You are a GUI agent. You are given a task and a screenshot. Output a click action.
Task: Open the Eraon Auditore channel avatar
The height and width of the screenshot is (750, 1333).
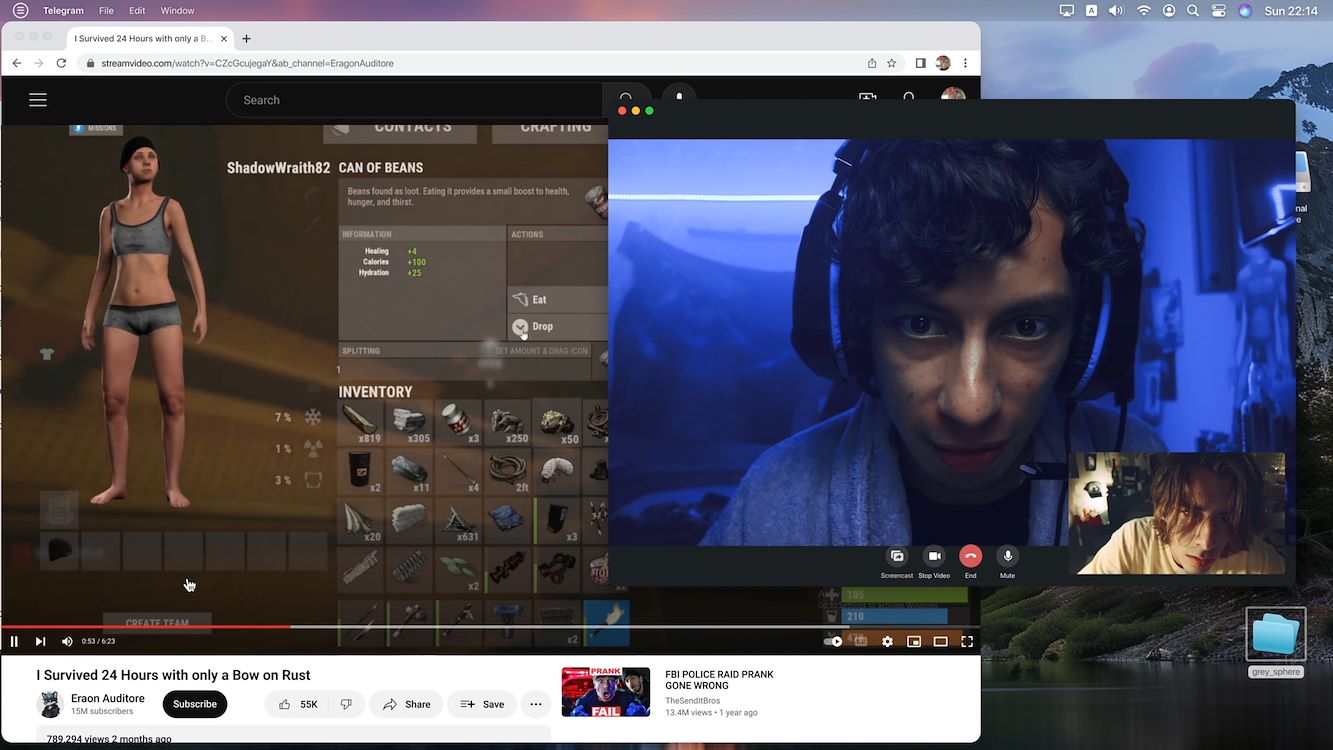(50, 704)
